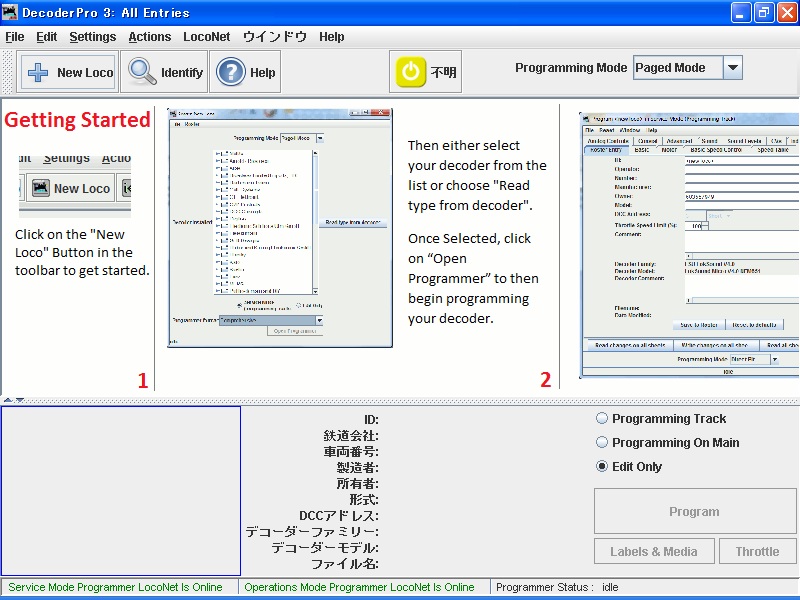Click the empty roster list panel
The image size is (800, 600).
[121, 491]
